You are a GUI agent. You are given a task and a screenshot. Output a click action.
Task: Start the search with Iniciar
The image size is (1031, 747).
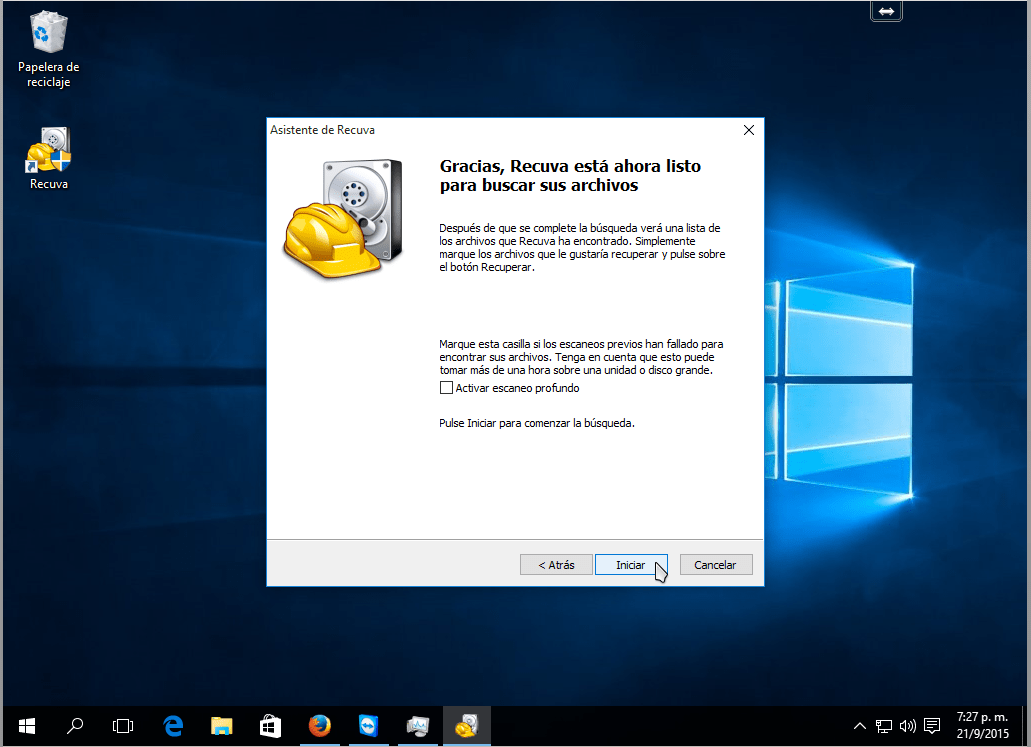coord(631,565)
